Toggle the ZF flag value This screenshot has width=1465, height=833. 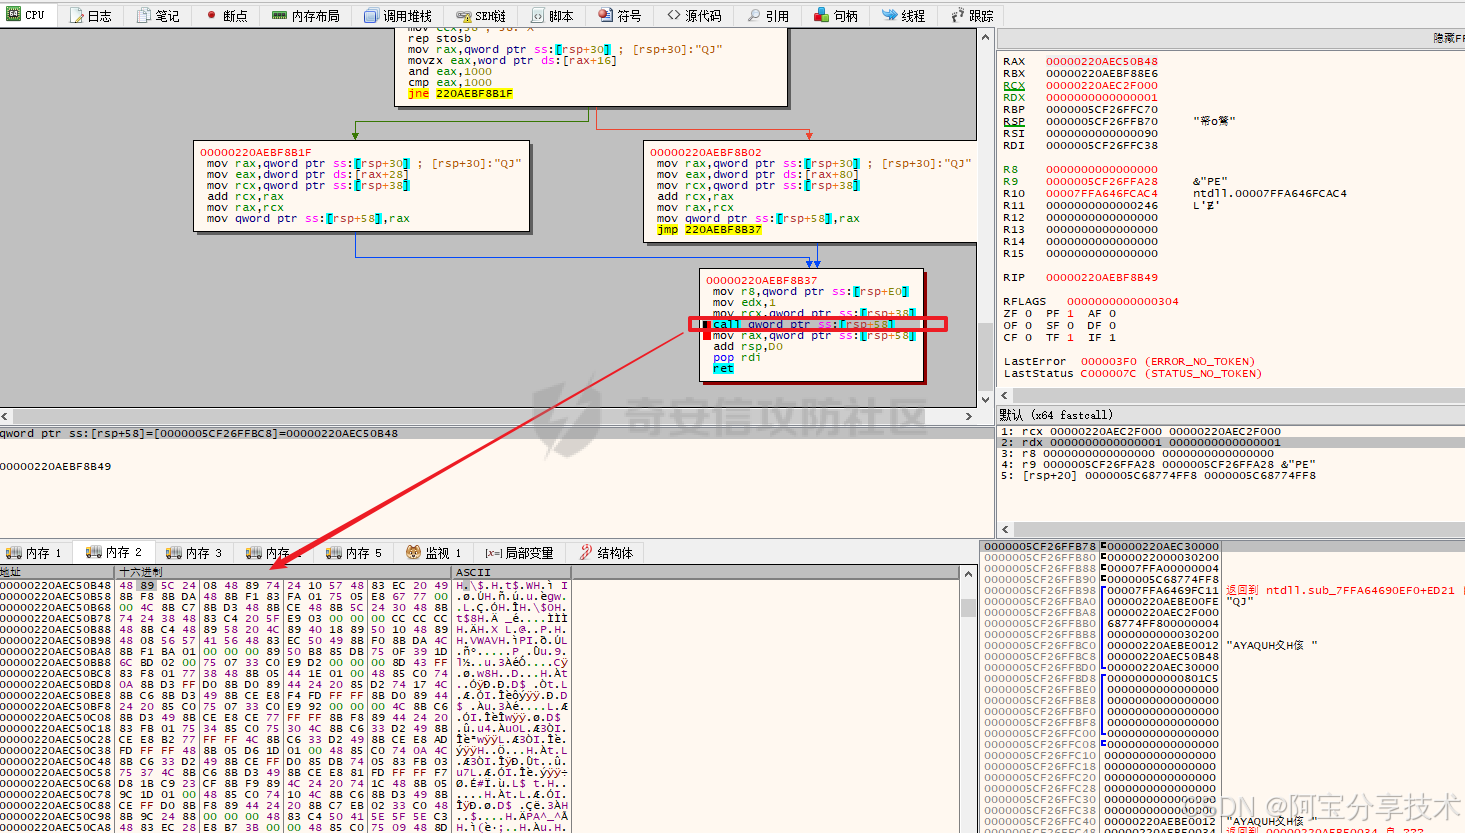pos(1027,313)
